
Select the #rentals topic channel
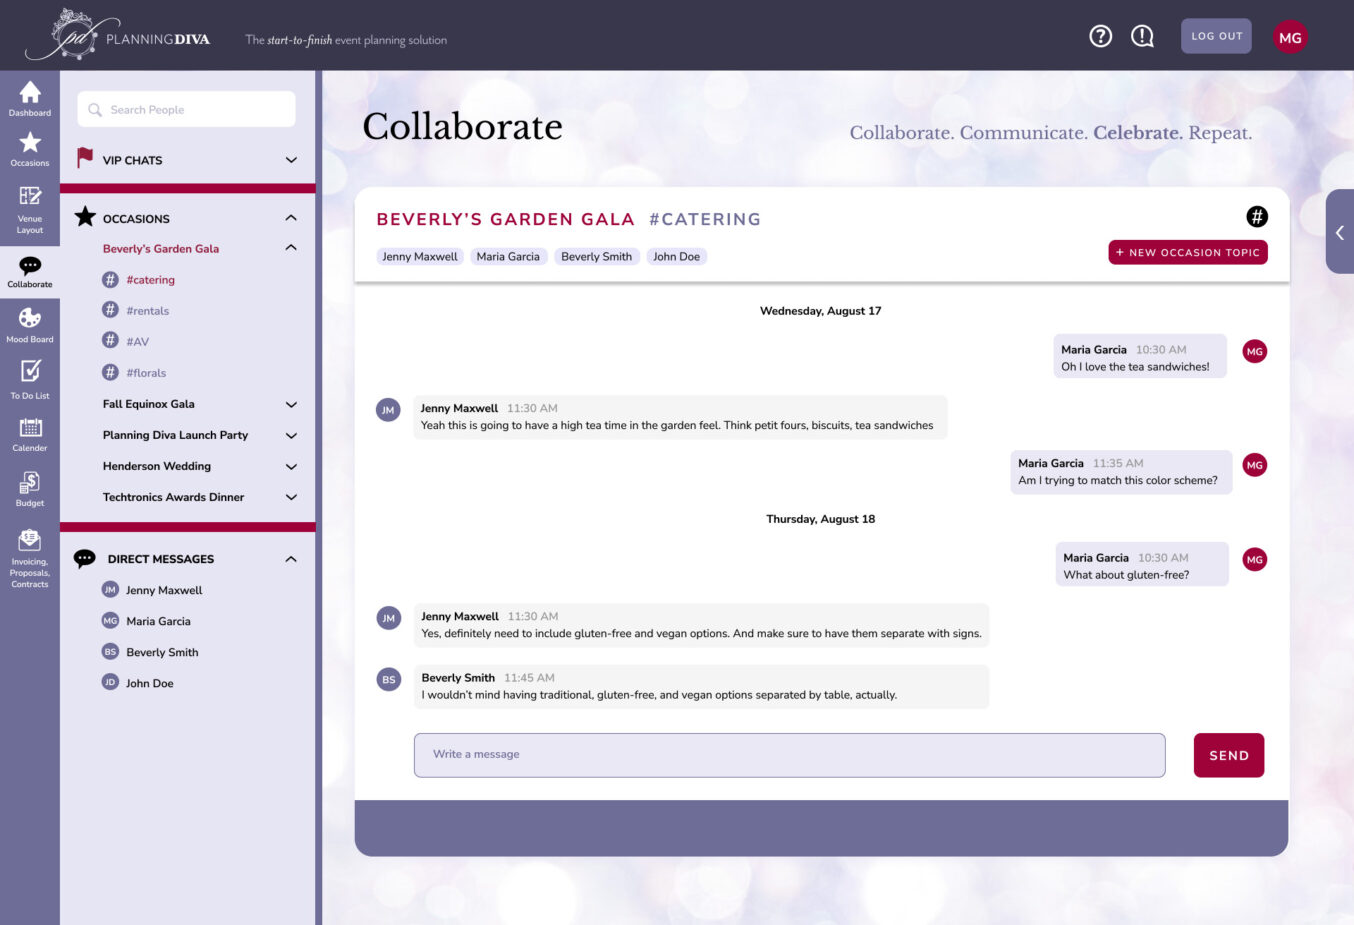click(x=147, y=311)
